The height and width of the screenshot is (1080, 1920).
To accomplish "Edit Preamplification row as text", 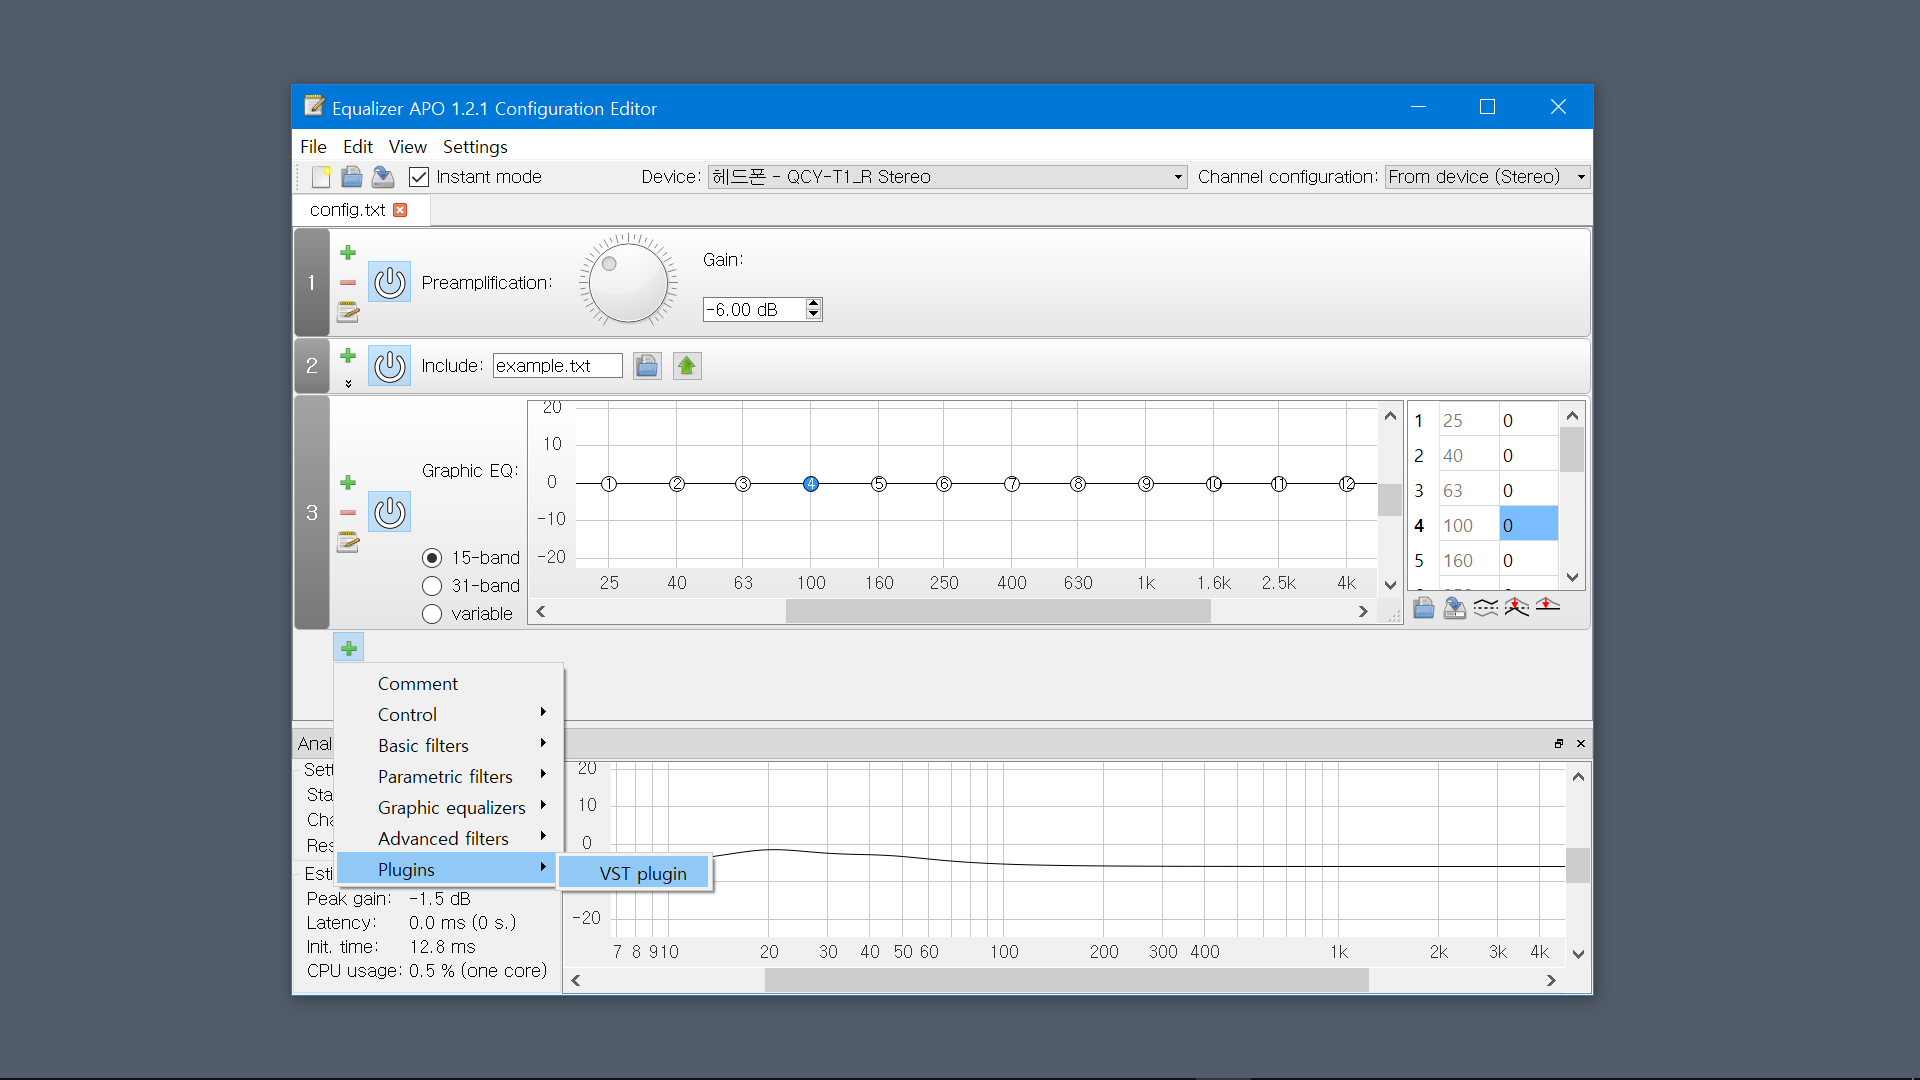I will (x=348, y=313).
